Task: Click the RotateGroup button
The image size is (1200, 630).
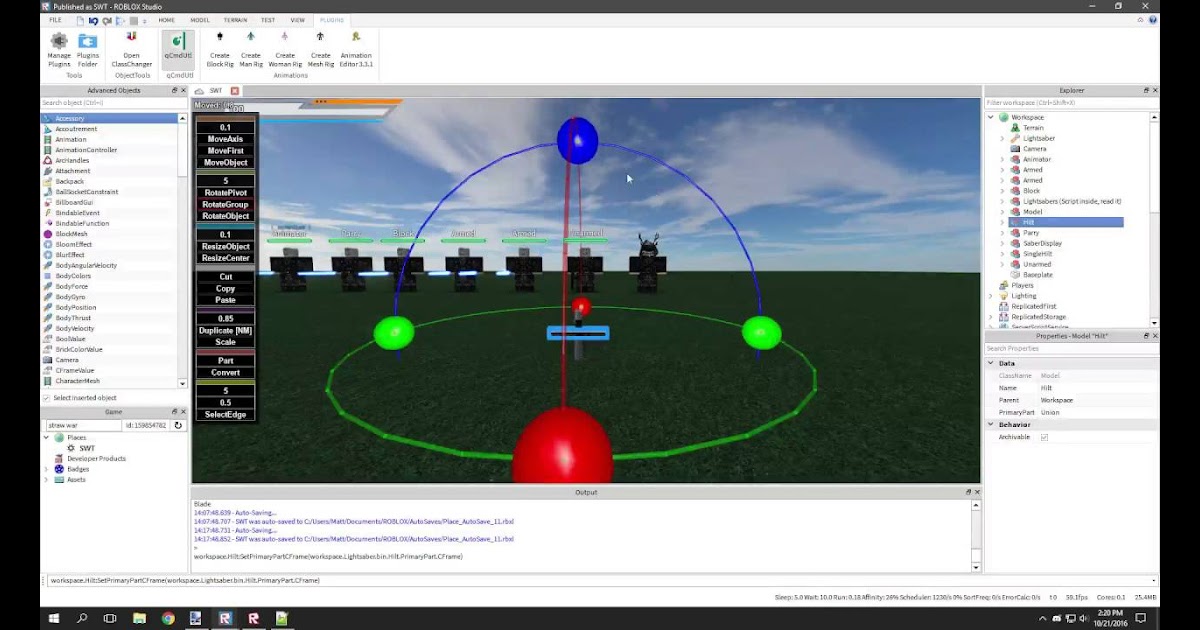Action: pyautogui.click(x=225, y=204)
